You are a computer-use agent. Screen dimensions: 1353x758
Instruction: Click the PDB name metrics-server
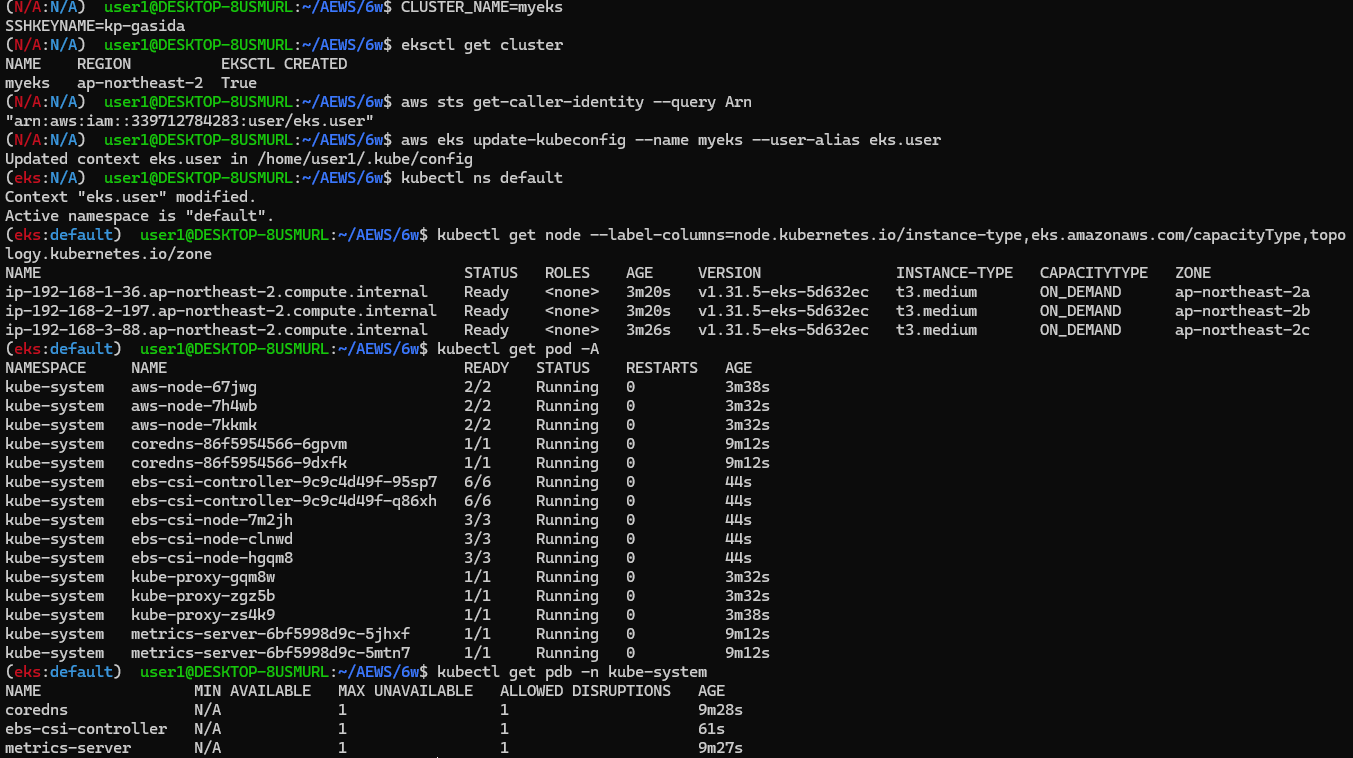click(68, 748)
